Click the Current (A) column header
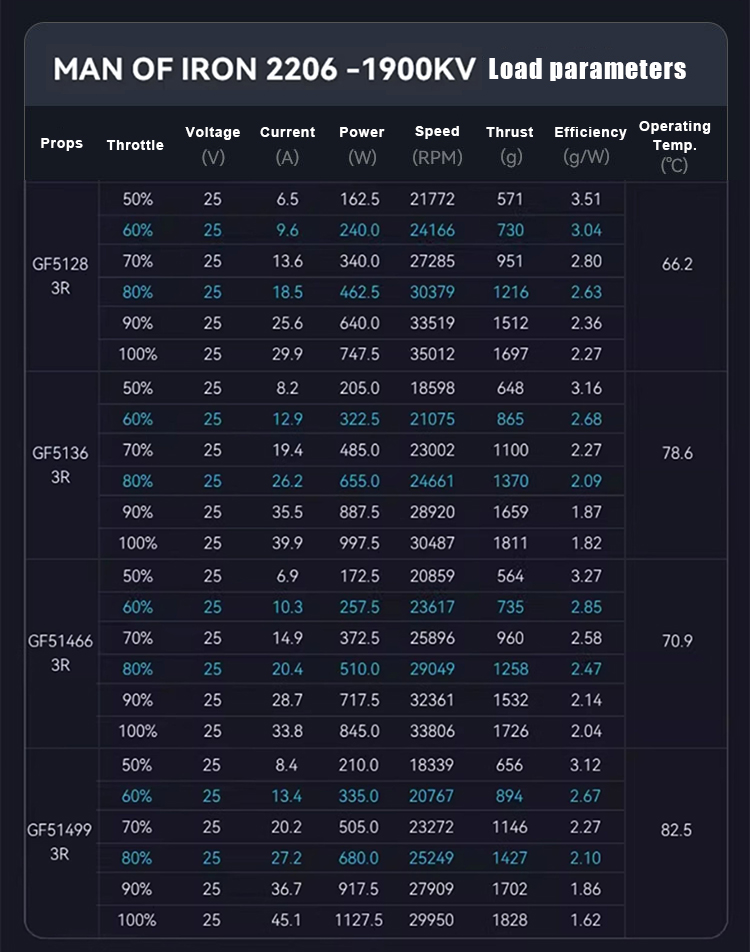The width and height of the screenshot is (750, 952). point(287,144)
